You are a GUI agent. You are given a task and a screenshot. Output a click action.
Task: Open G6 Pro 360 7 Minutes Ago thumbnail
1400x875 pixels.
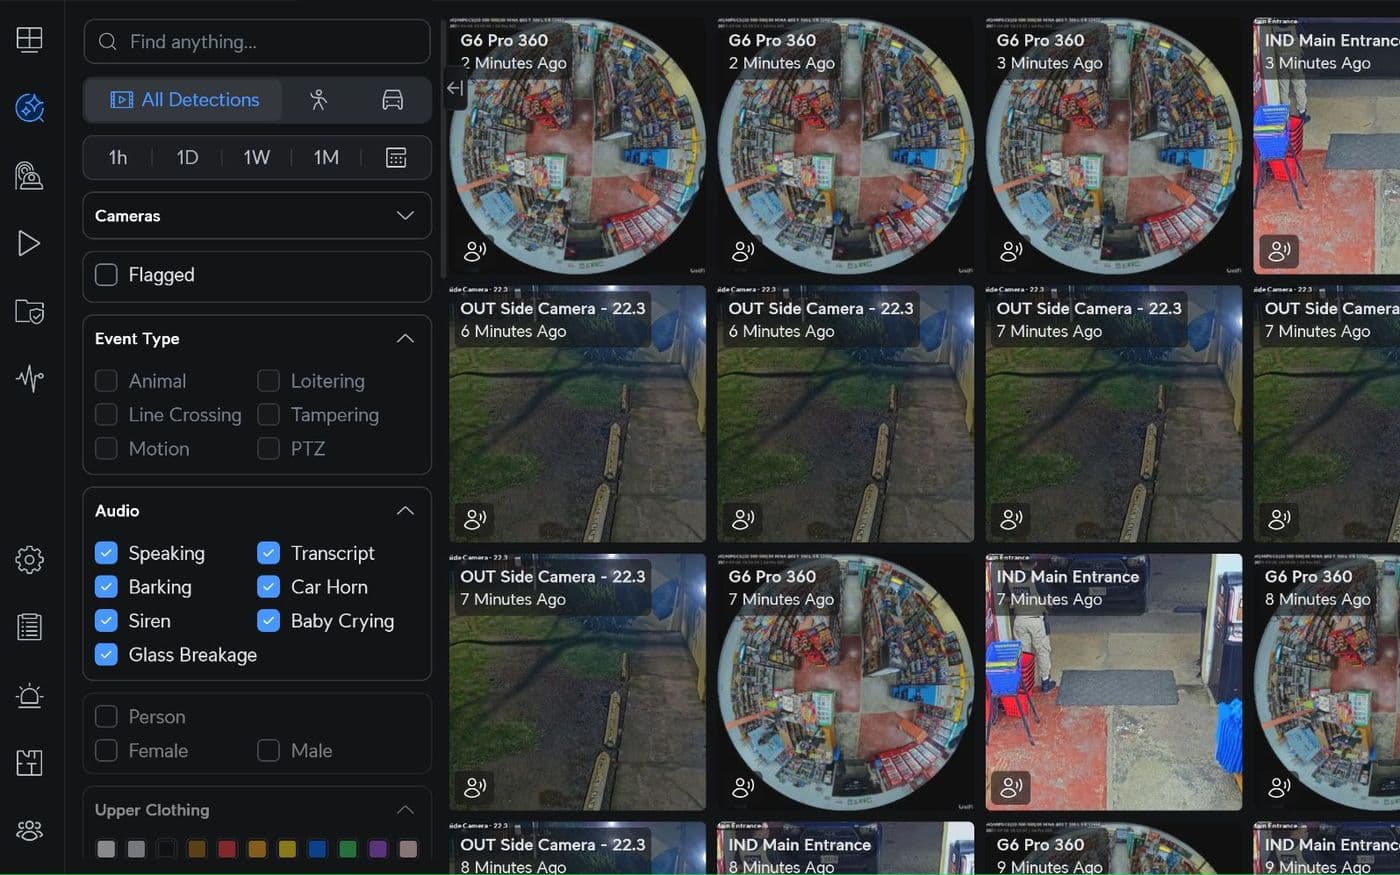click(845, 682)
